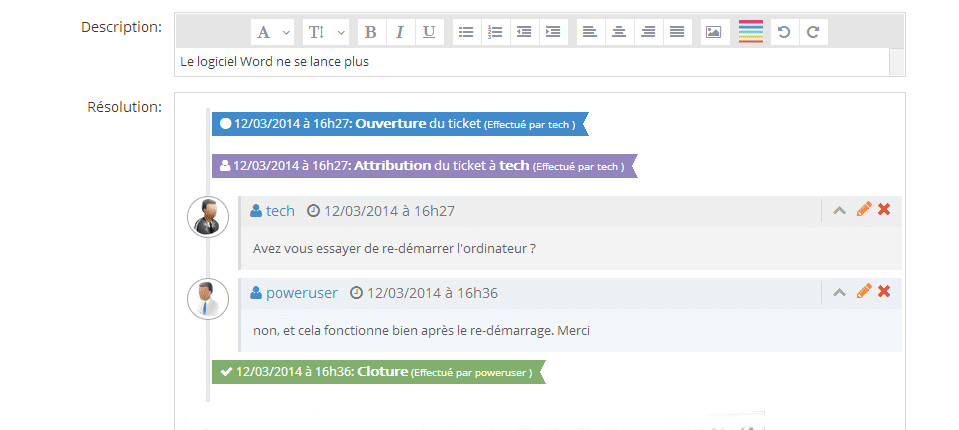Redo the last edit
This screenshot has width=959, height=430.
click(x=813, y=32)
